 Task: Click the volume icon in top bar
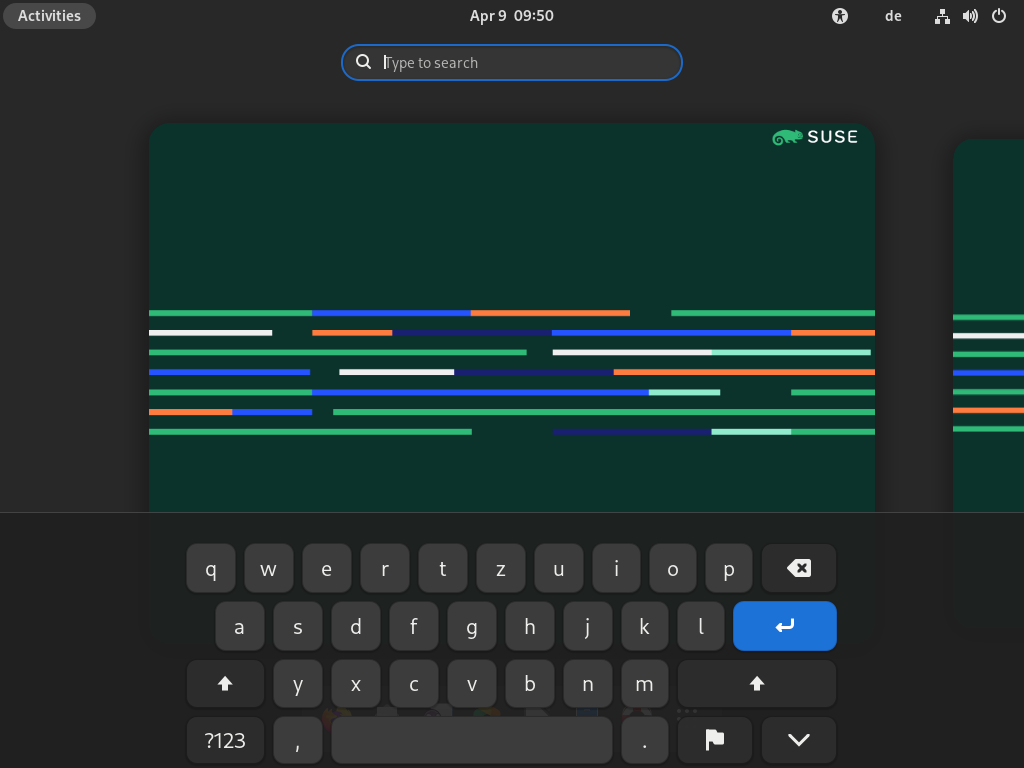(x=969, y=16)
